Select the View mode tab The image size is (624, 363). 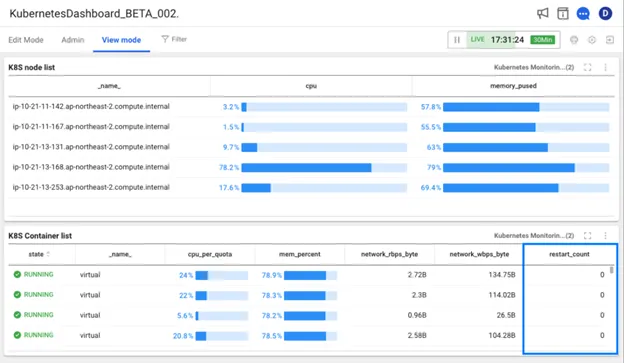pyautogui.click(x=121, y=40)
